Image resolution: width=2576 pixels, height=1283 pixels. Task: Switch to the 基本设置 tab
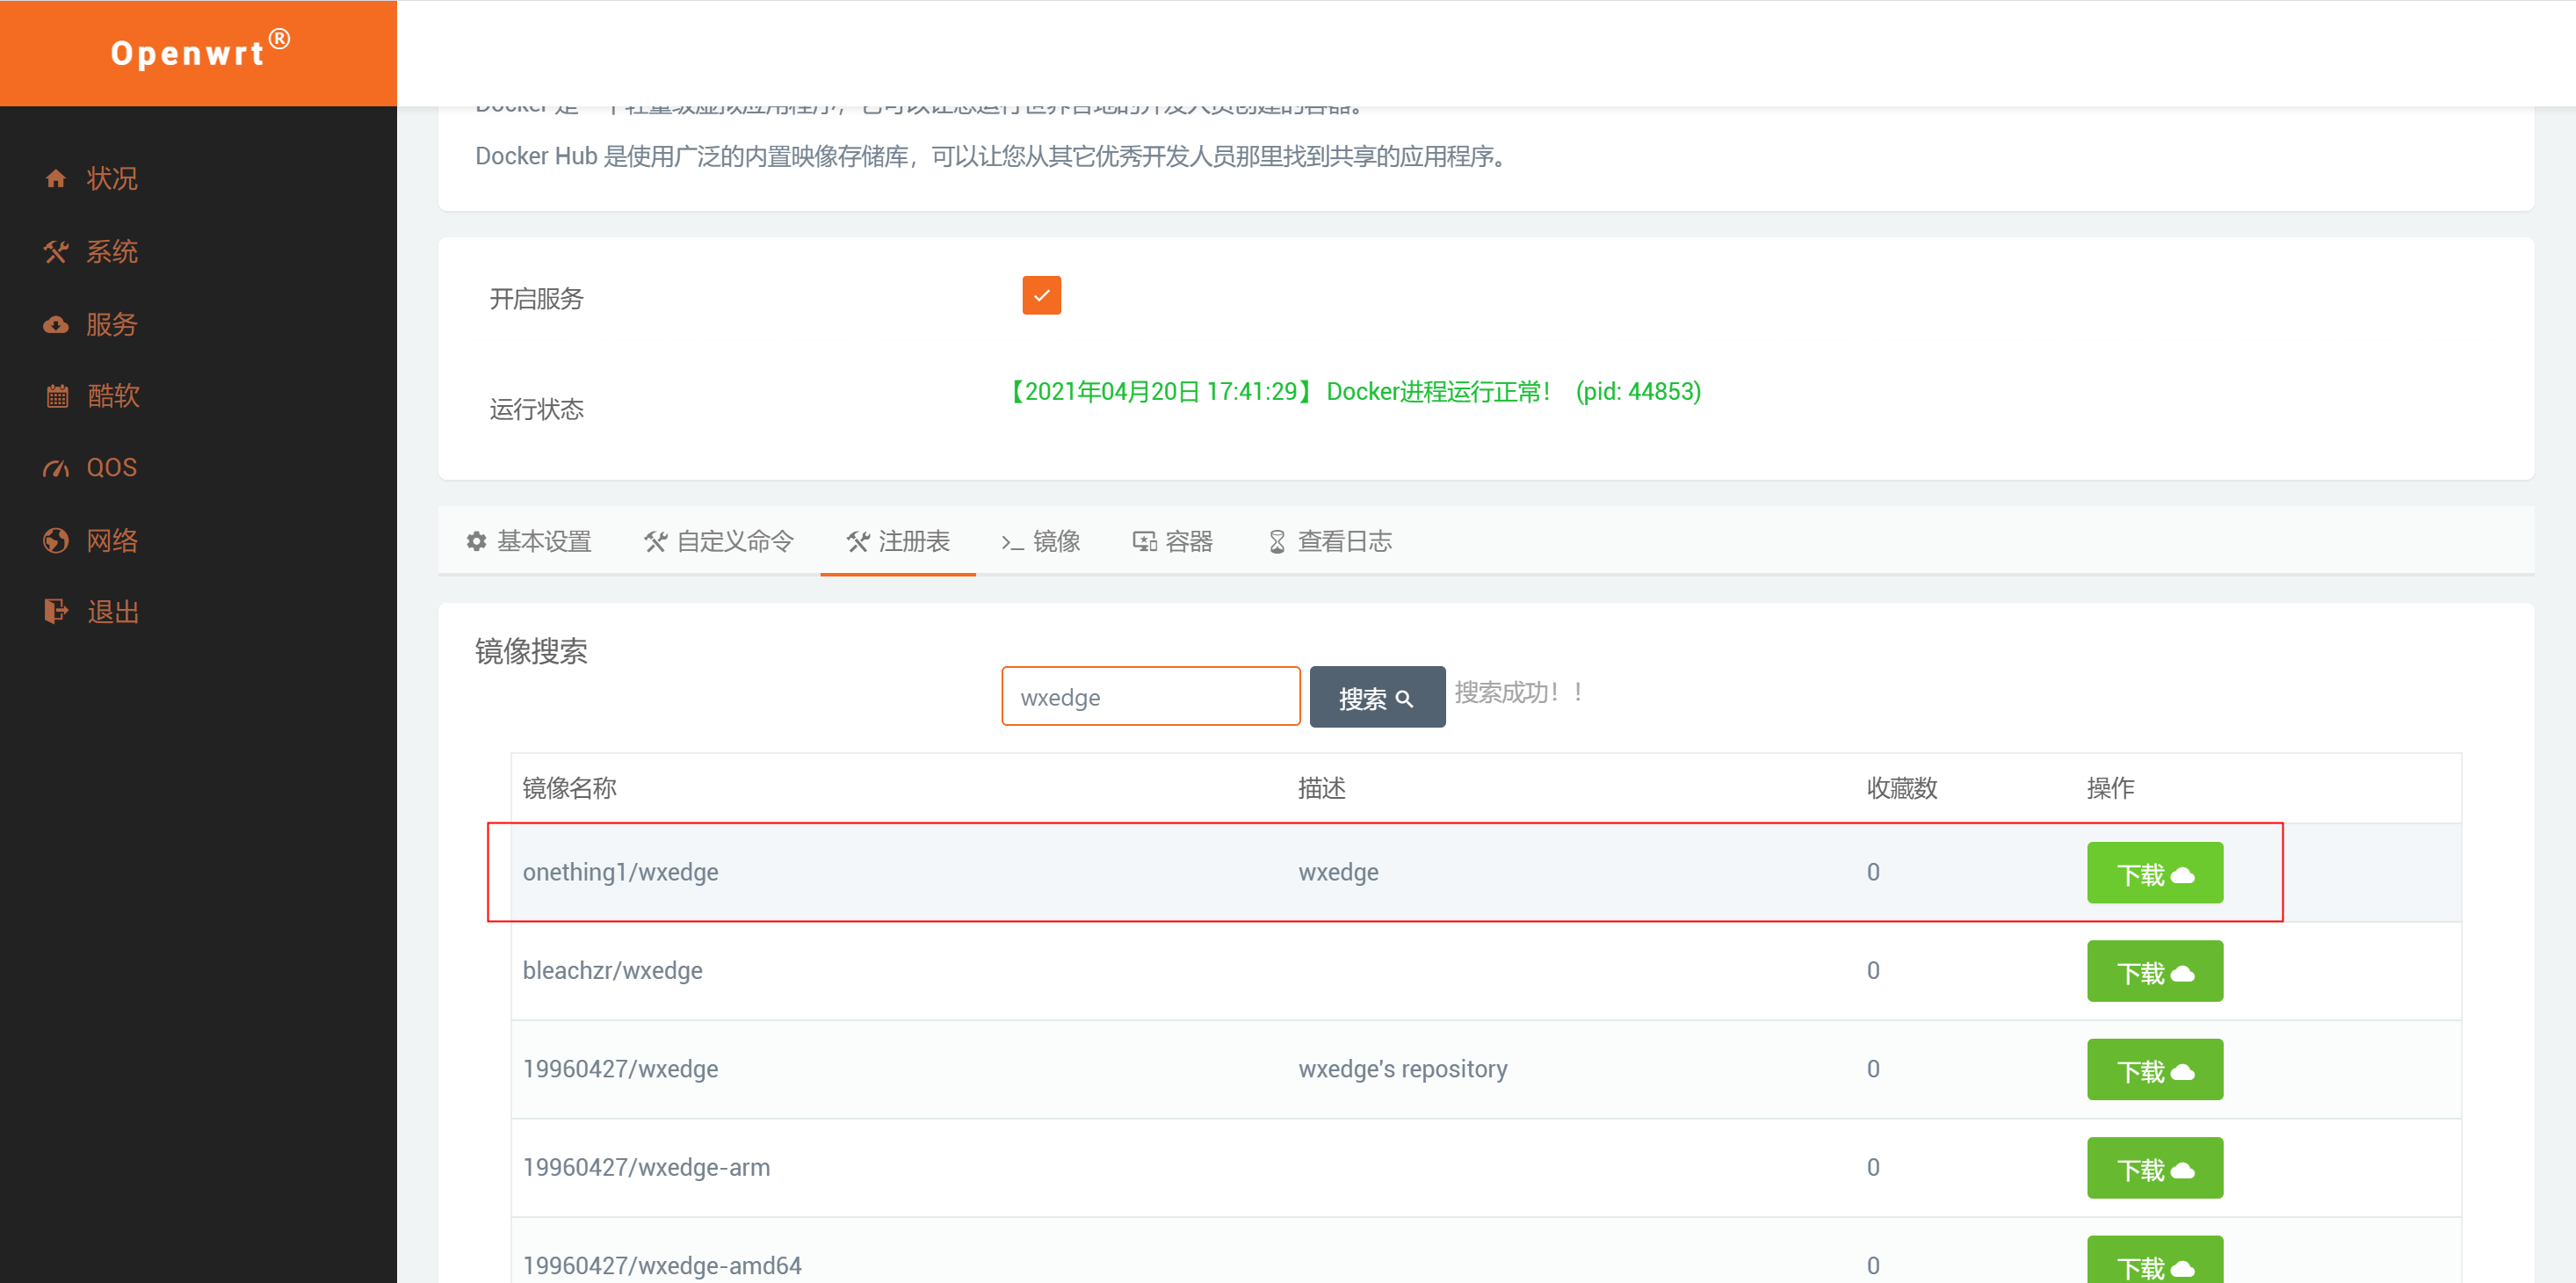(529, 542)
